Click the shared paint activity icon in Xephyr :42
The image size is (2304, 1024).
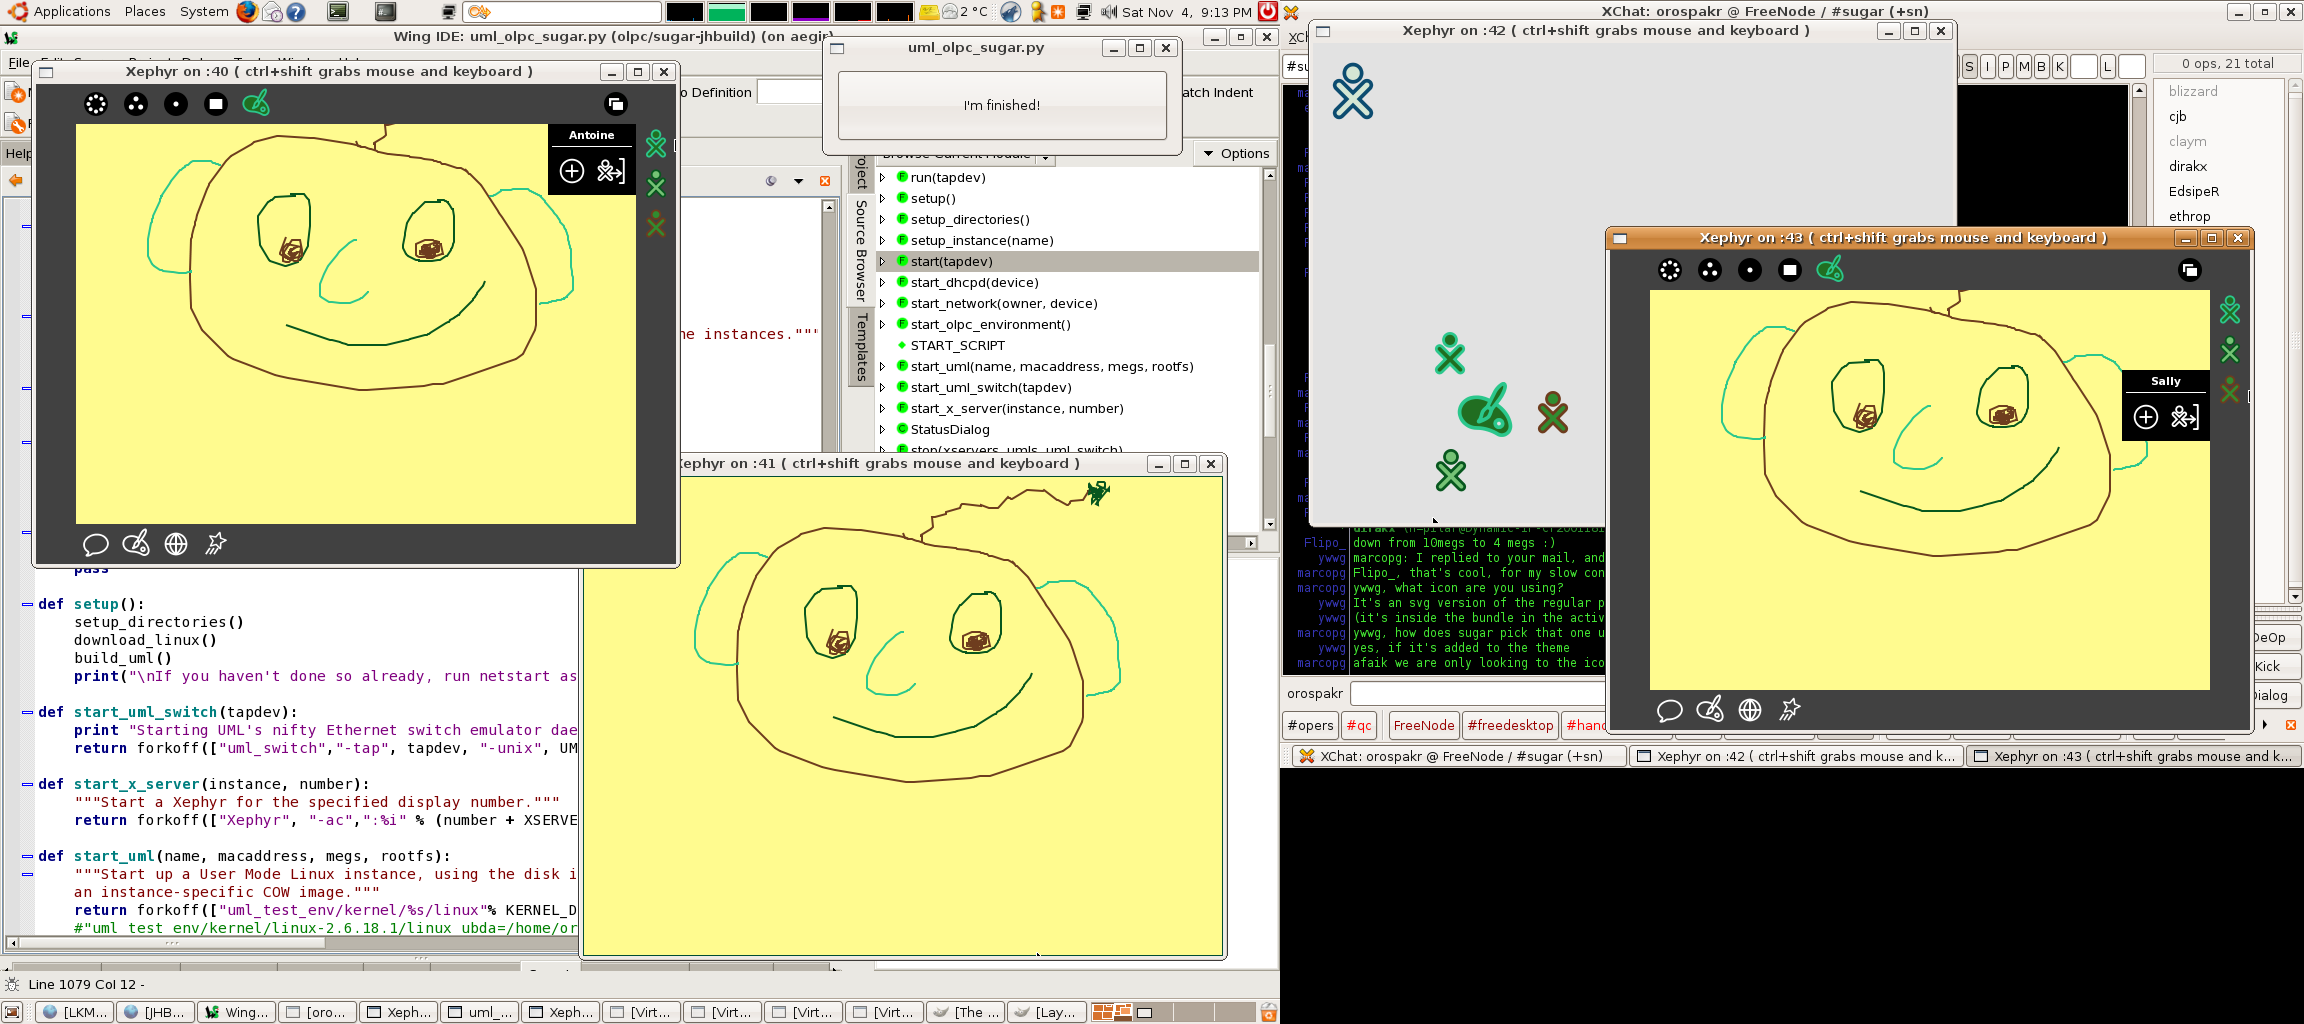[x=1485, y=410]
